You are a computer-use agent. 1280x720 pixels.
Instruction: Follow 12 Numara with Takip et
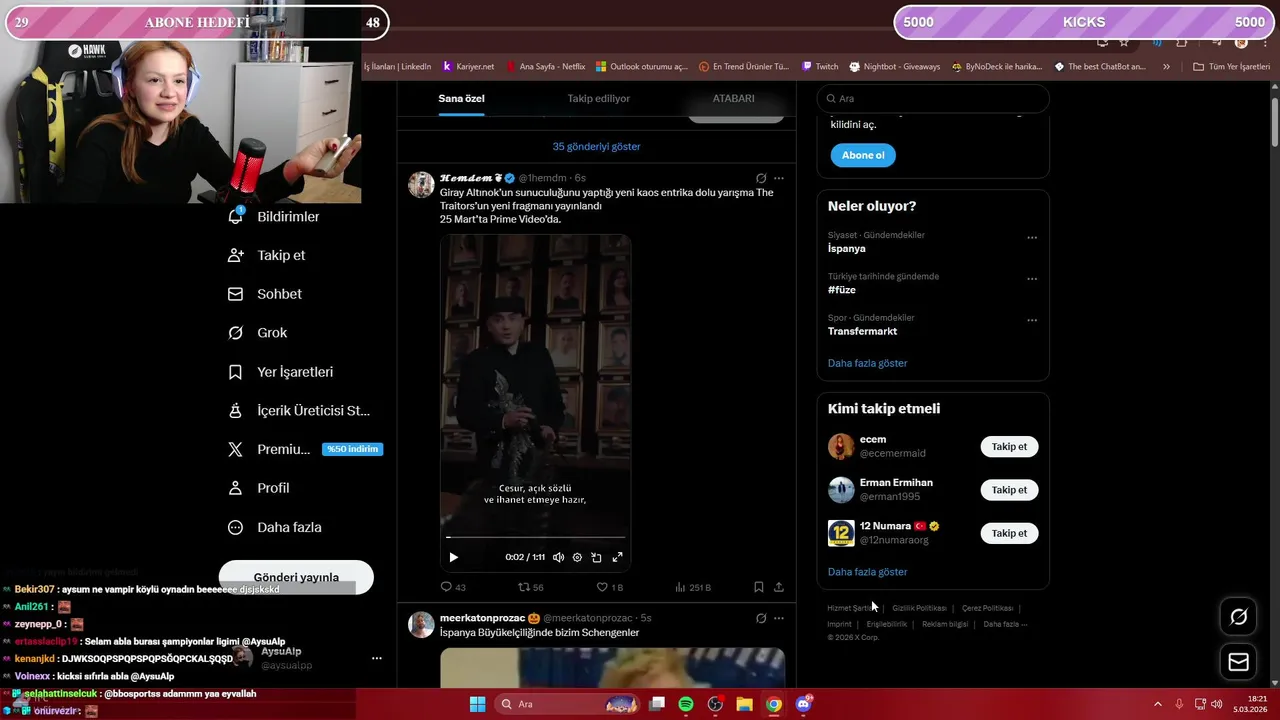(x=1009, y=533)
